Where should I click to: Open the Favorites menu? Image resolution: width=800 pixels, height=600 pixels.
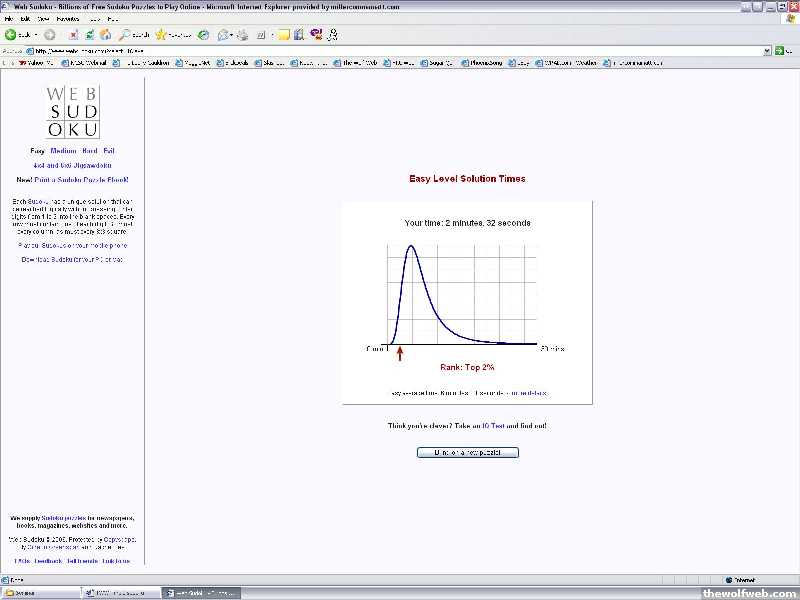[68, 19]
